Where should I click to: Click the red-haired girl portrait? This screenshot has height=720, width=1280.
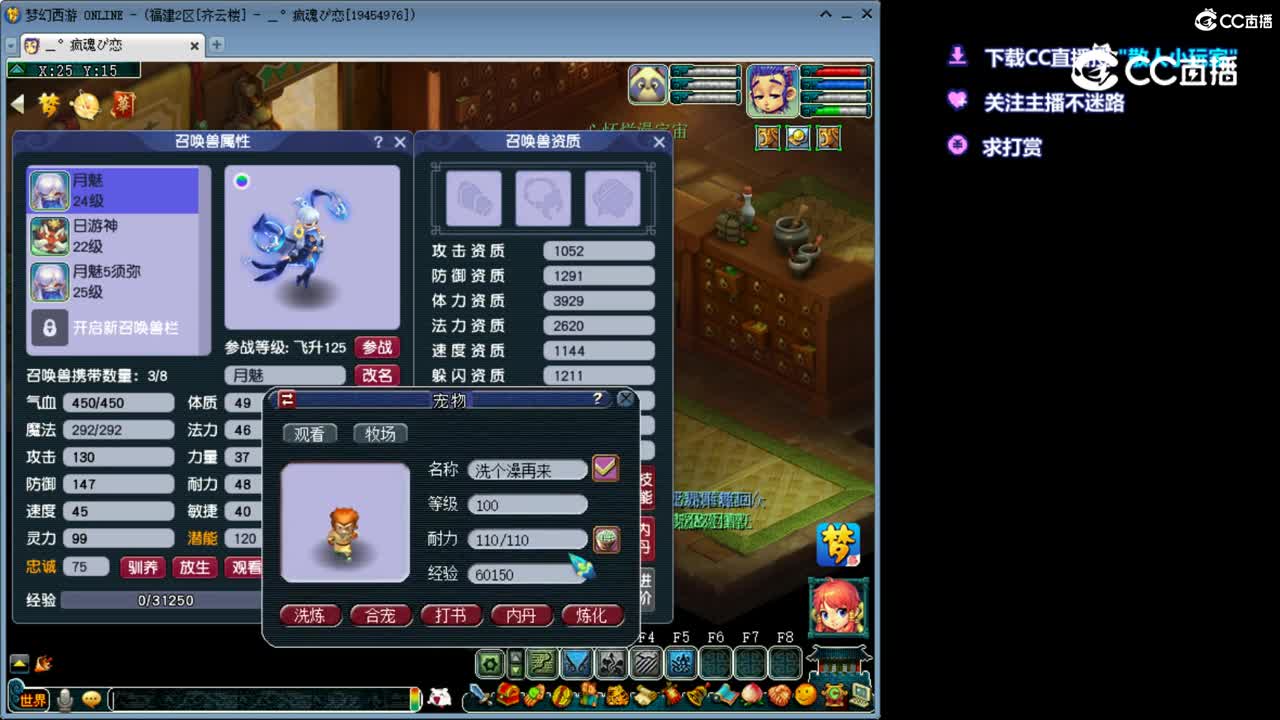(x=838, y=607)
